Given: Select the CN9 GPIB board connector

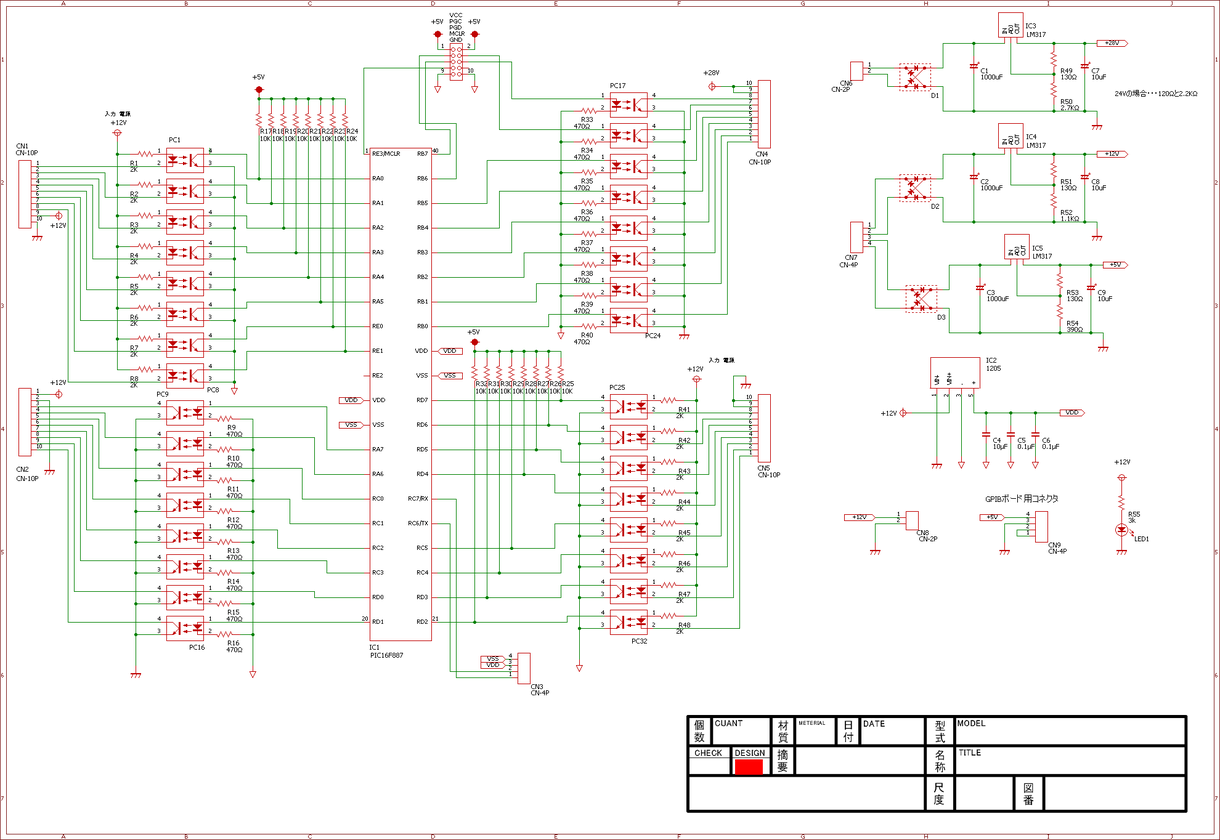Looking at the screenshot, I should point(1041,526).
